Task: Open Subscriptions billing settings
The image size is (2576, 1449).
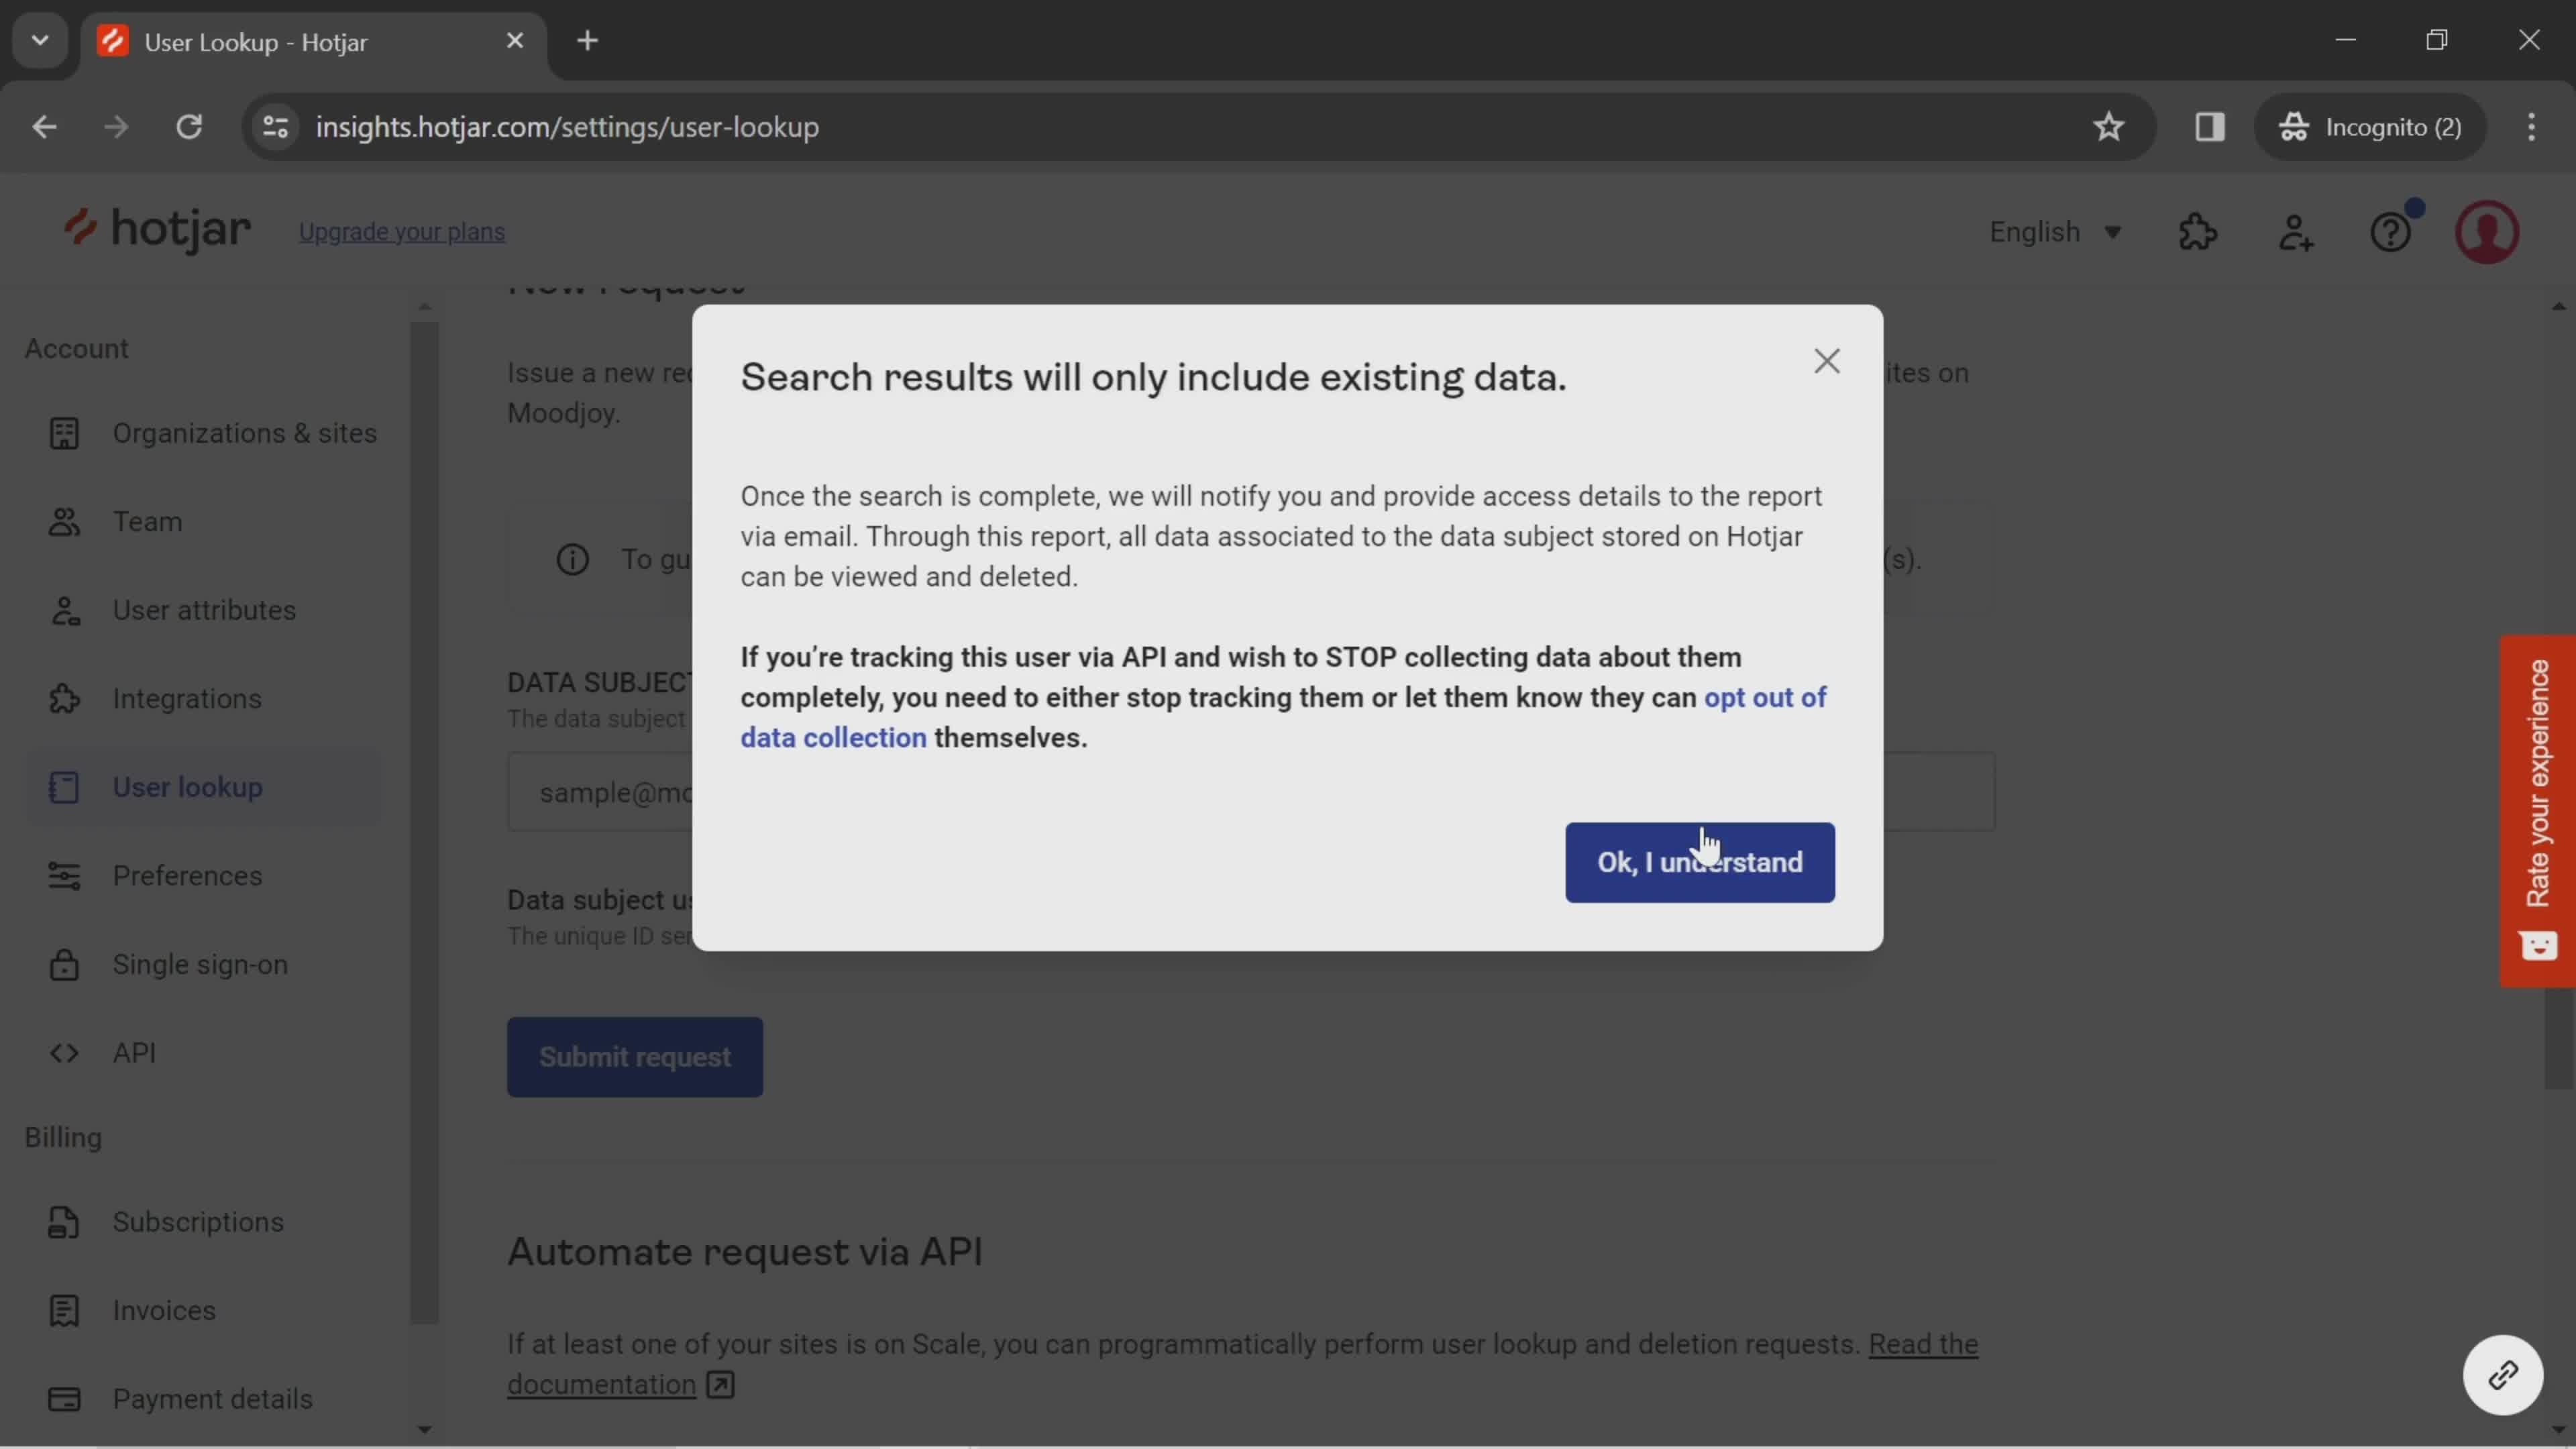Action: click(198, 1221)
